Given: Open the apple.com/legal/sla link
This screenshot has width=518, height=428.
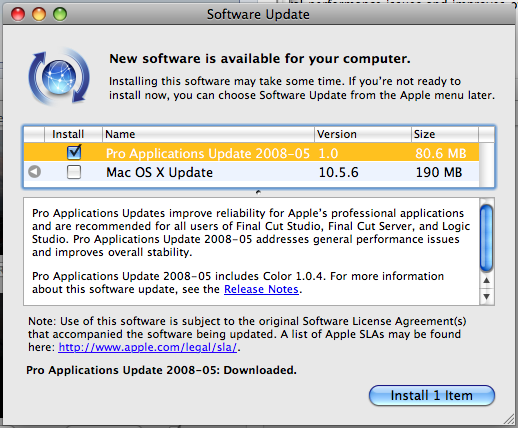Looking at the screenshot, I should 148,347.
